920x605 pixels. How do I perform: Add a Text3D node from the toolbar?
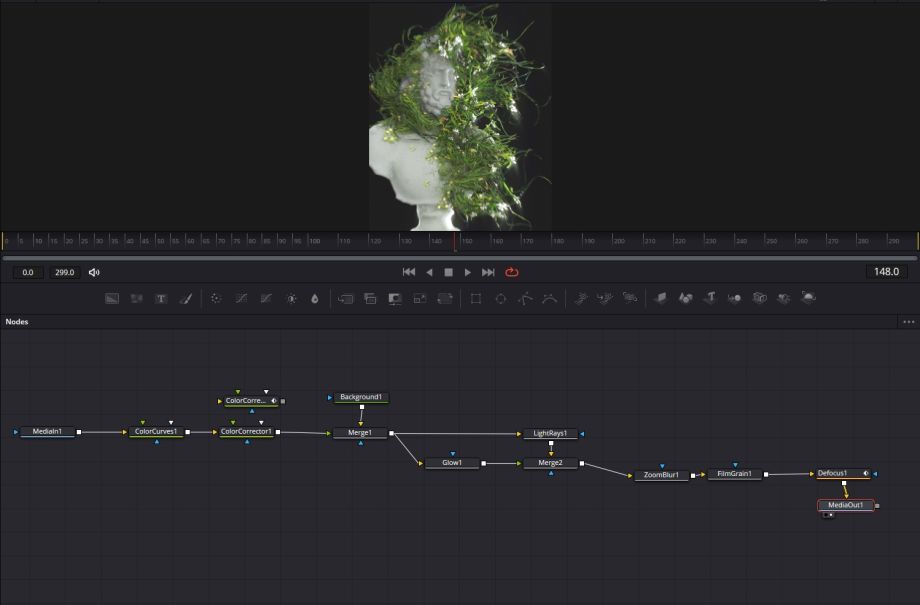tap(710, 298)
